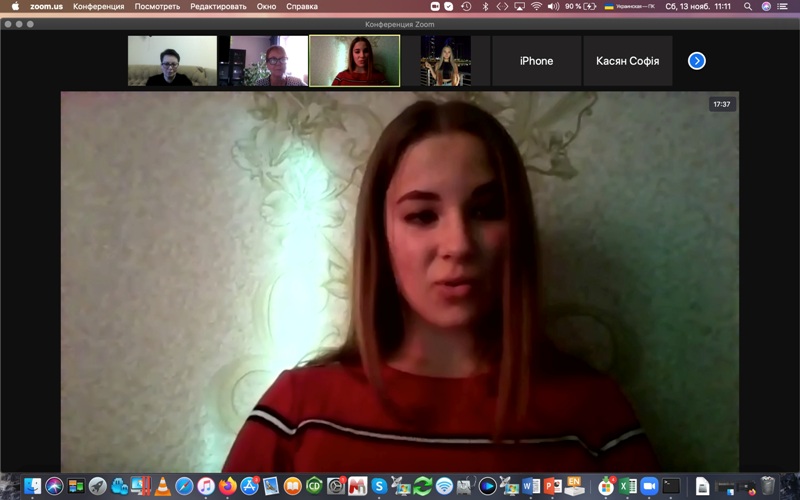The image size is (800, 500).
Task: Open VLC cone icon in the Dock
Action: click(x=163, y=486)
